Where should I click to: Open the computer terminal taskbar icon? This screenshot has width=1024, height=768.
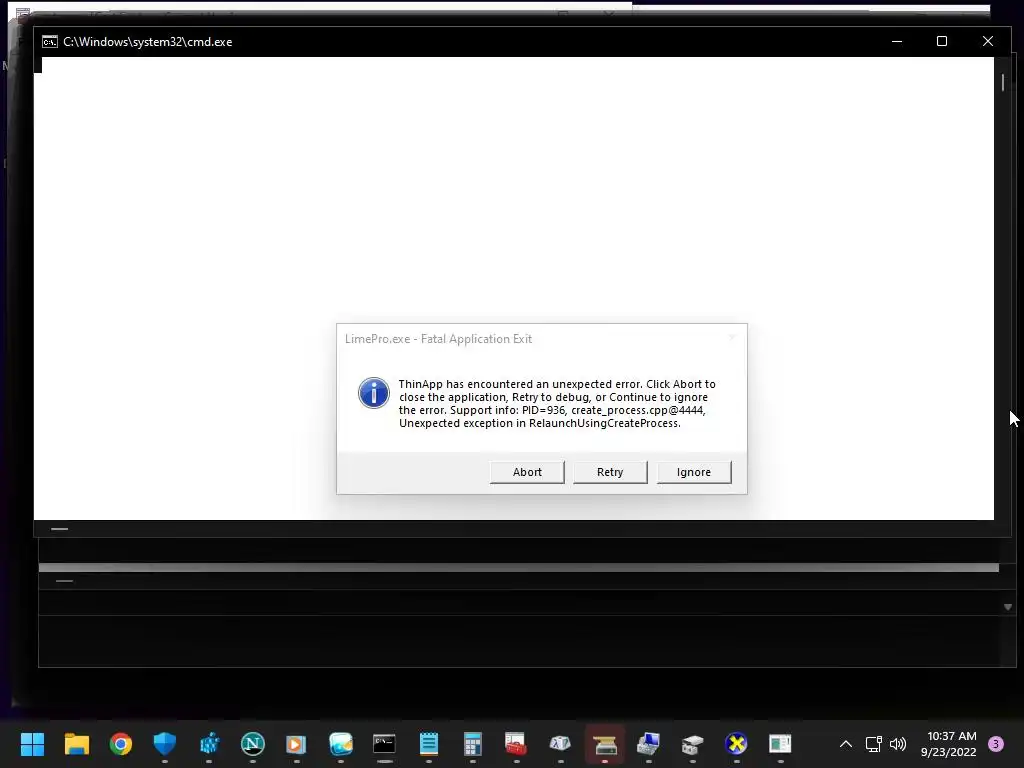pos(648,744)
